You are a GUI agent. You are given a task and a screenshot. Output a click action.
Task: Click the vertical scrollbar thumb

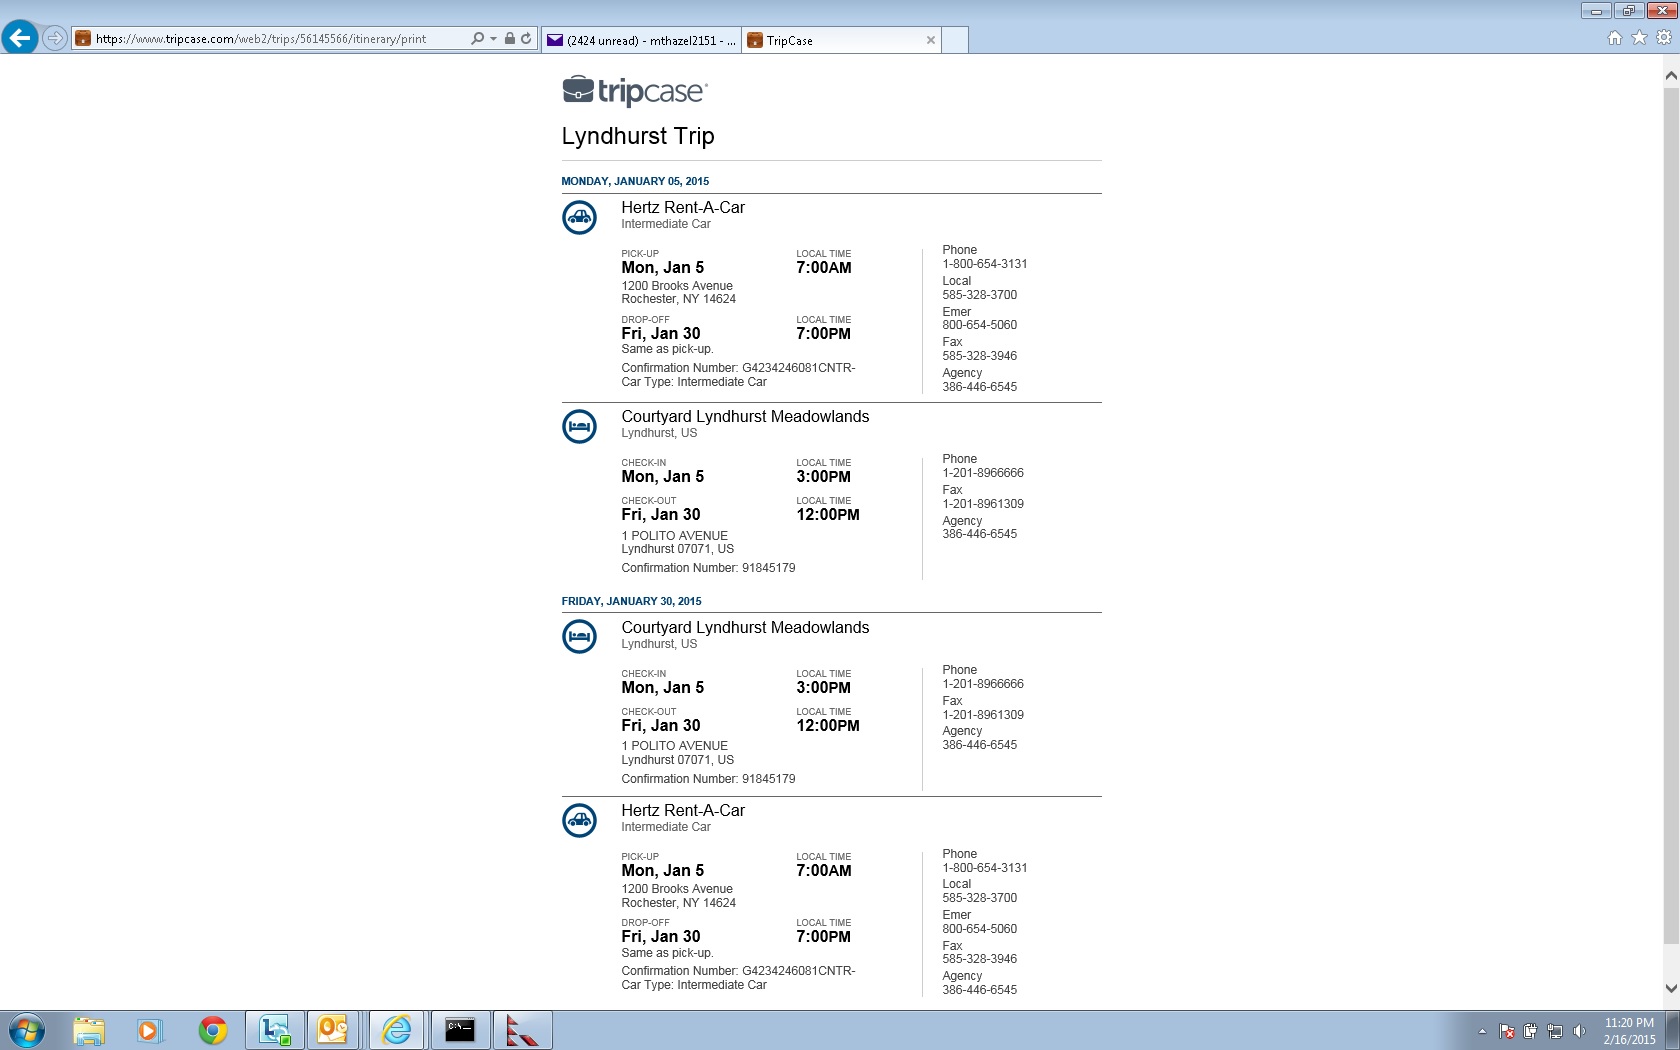(1671, 515)
